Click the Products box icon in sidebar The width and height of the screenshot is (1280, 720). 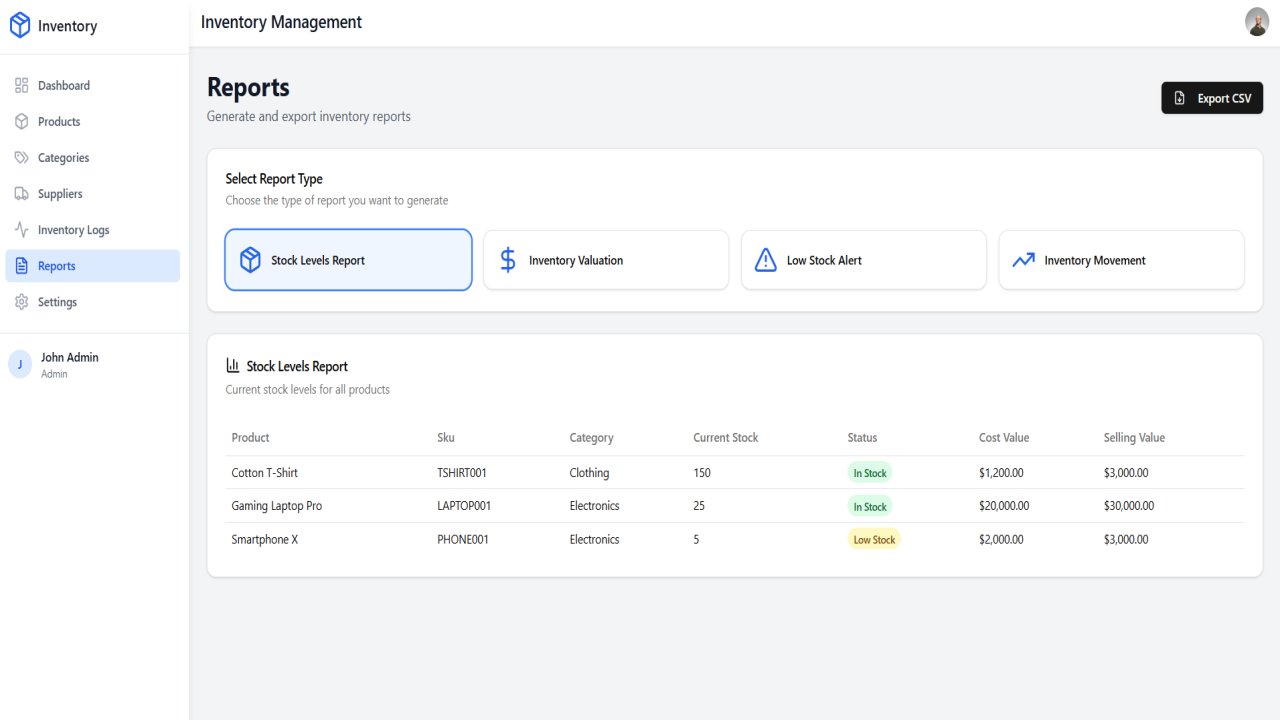21,122
